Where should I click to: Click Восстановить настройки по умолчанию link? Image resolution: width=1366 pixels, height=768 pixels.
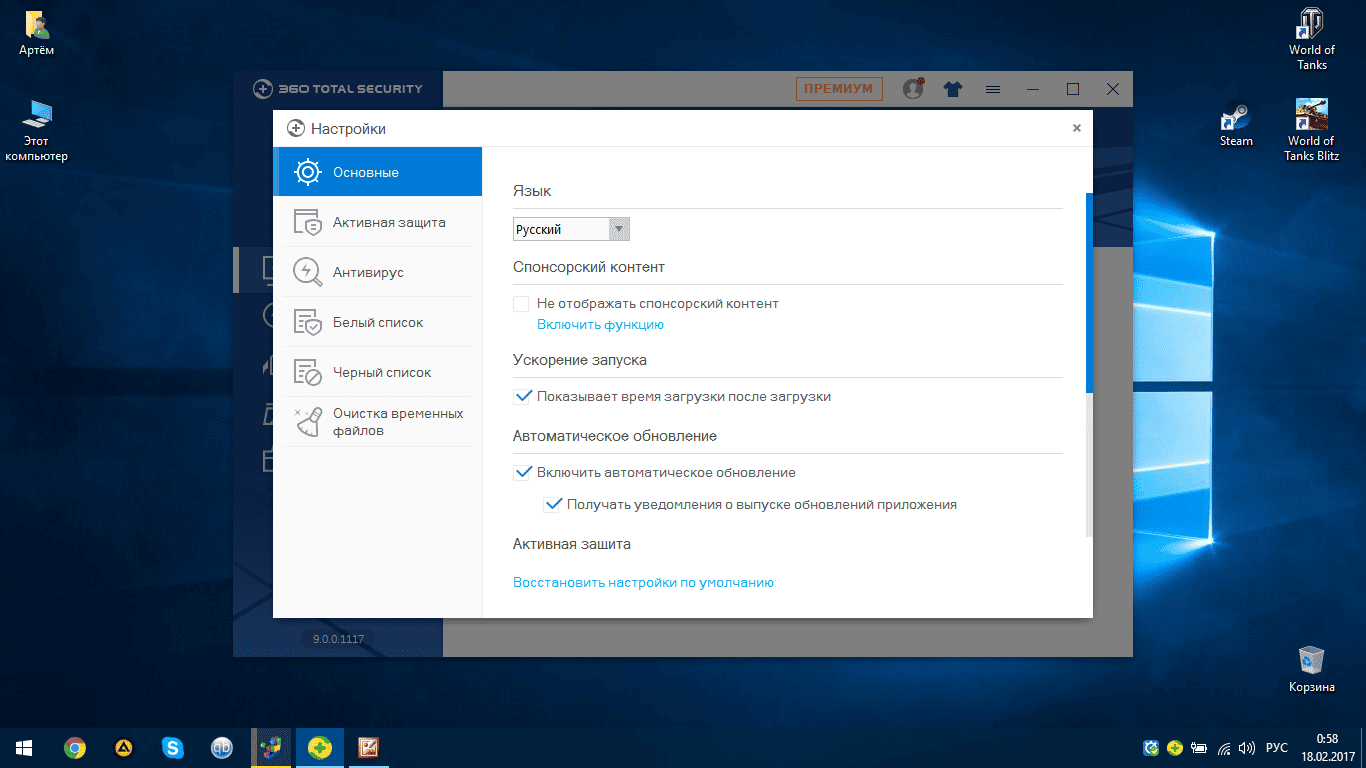pos(643,582)
